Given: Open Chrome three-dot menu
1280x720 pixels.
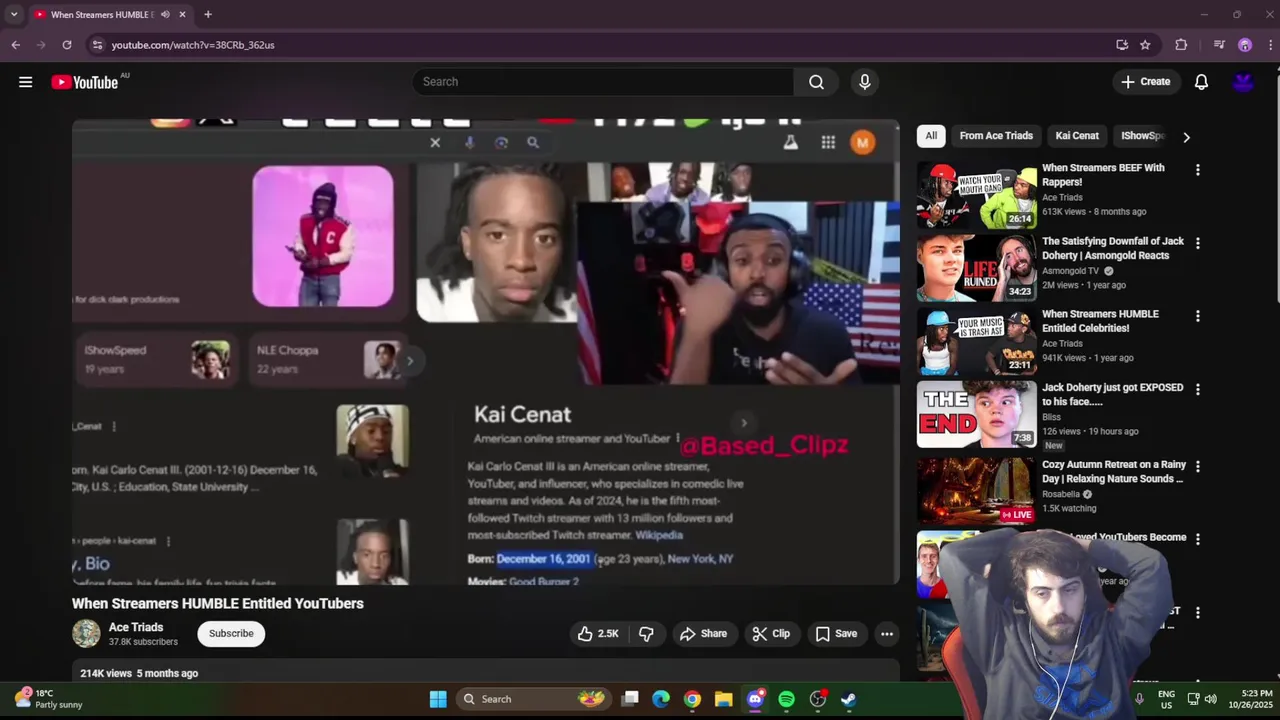Looking at the screenshot, I should tap(1270, 45).
